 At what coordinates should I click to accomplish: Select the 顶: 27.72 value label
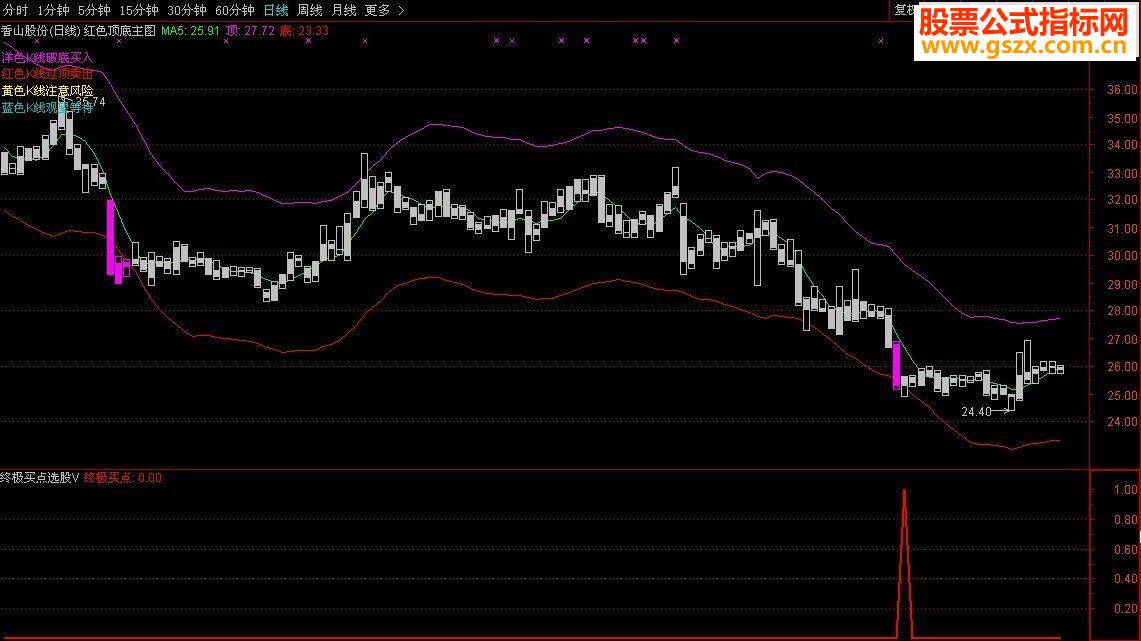(250, 31)
